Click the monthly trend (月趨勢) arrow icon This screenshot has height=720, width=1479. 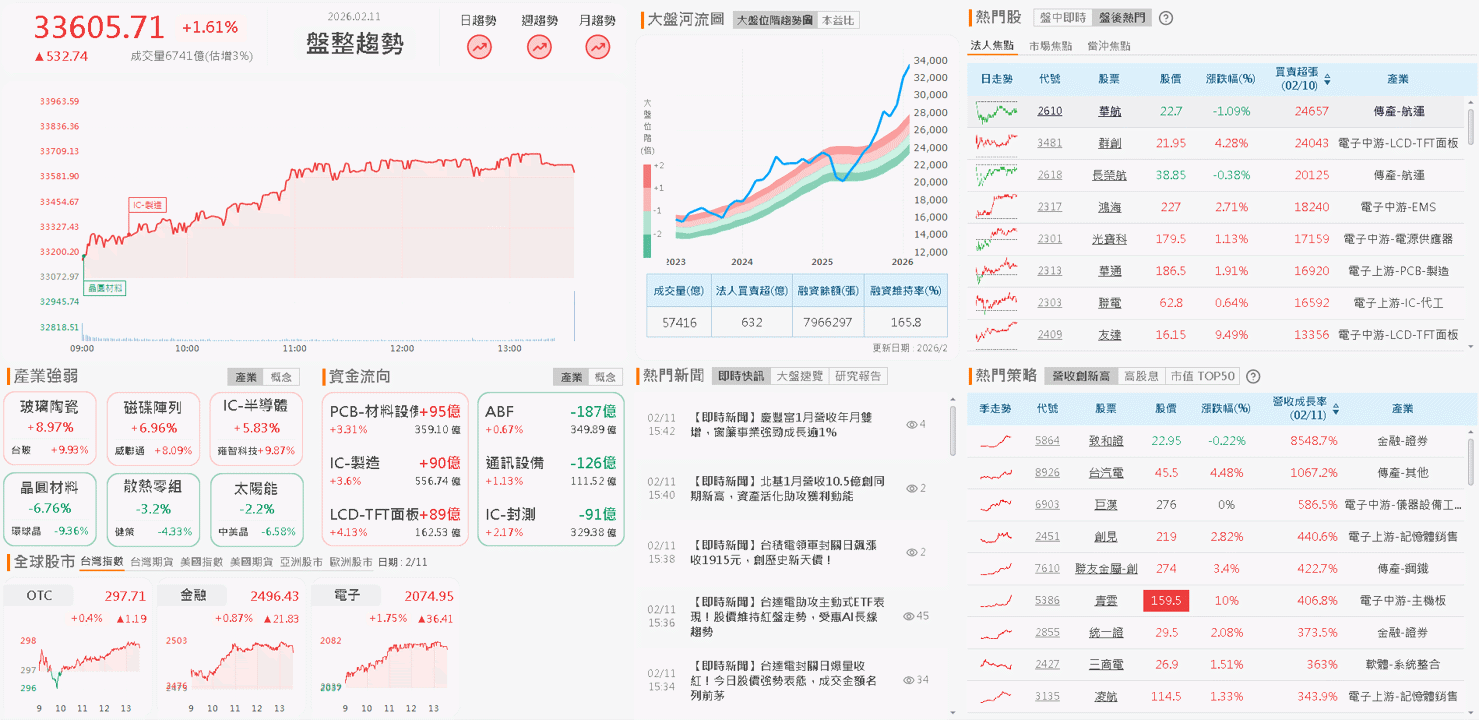[598, 46]
